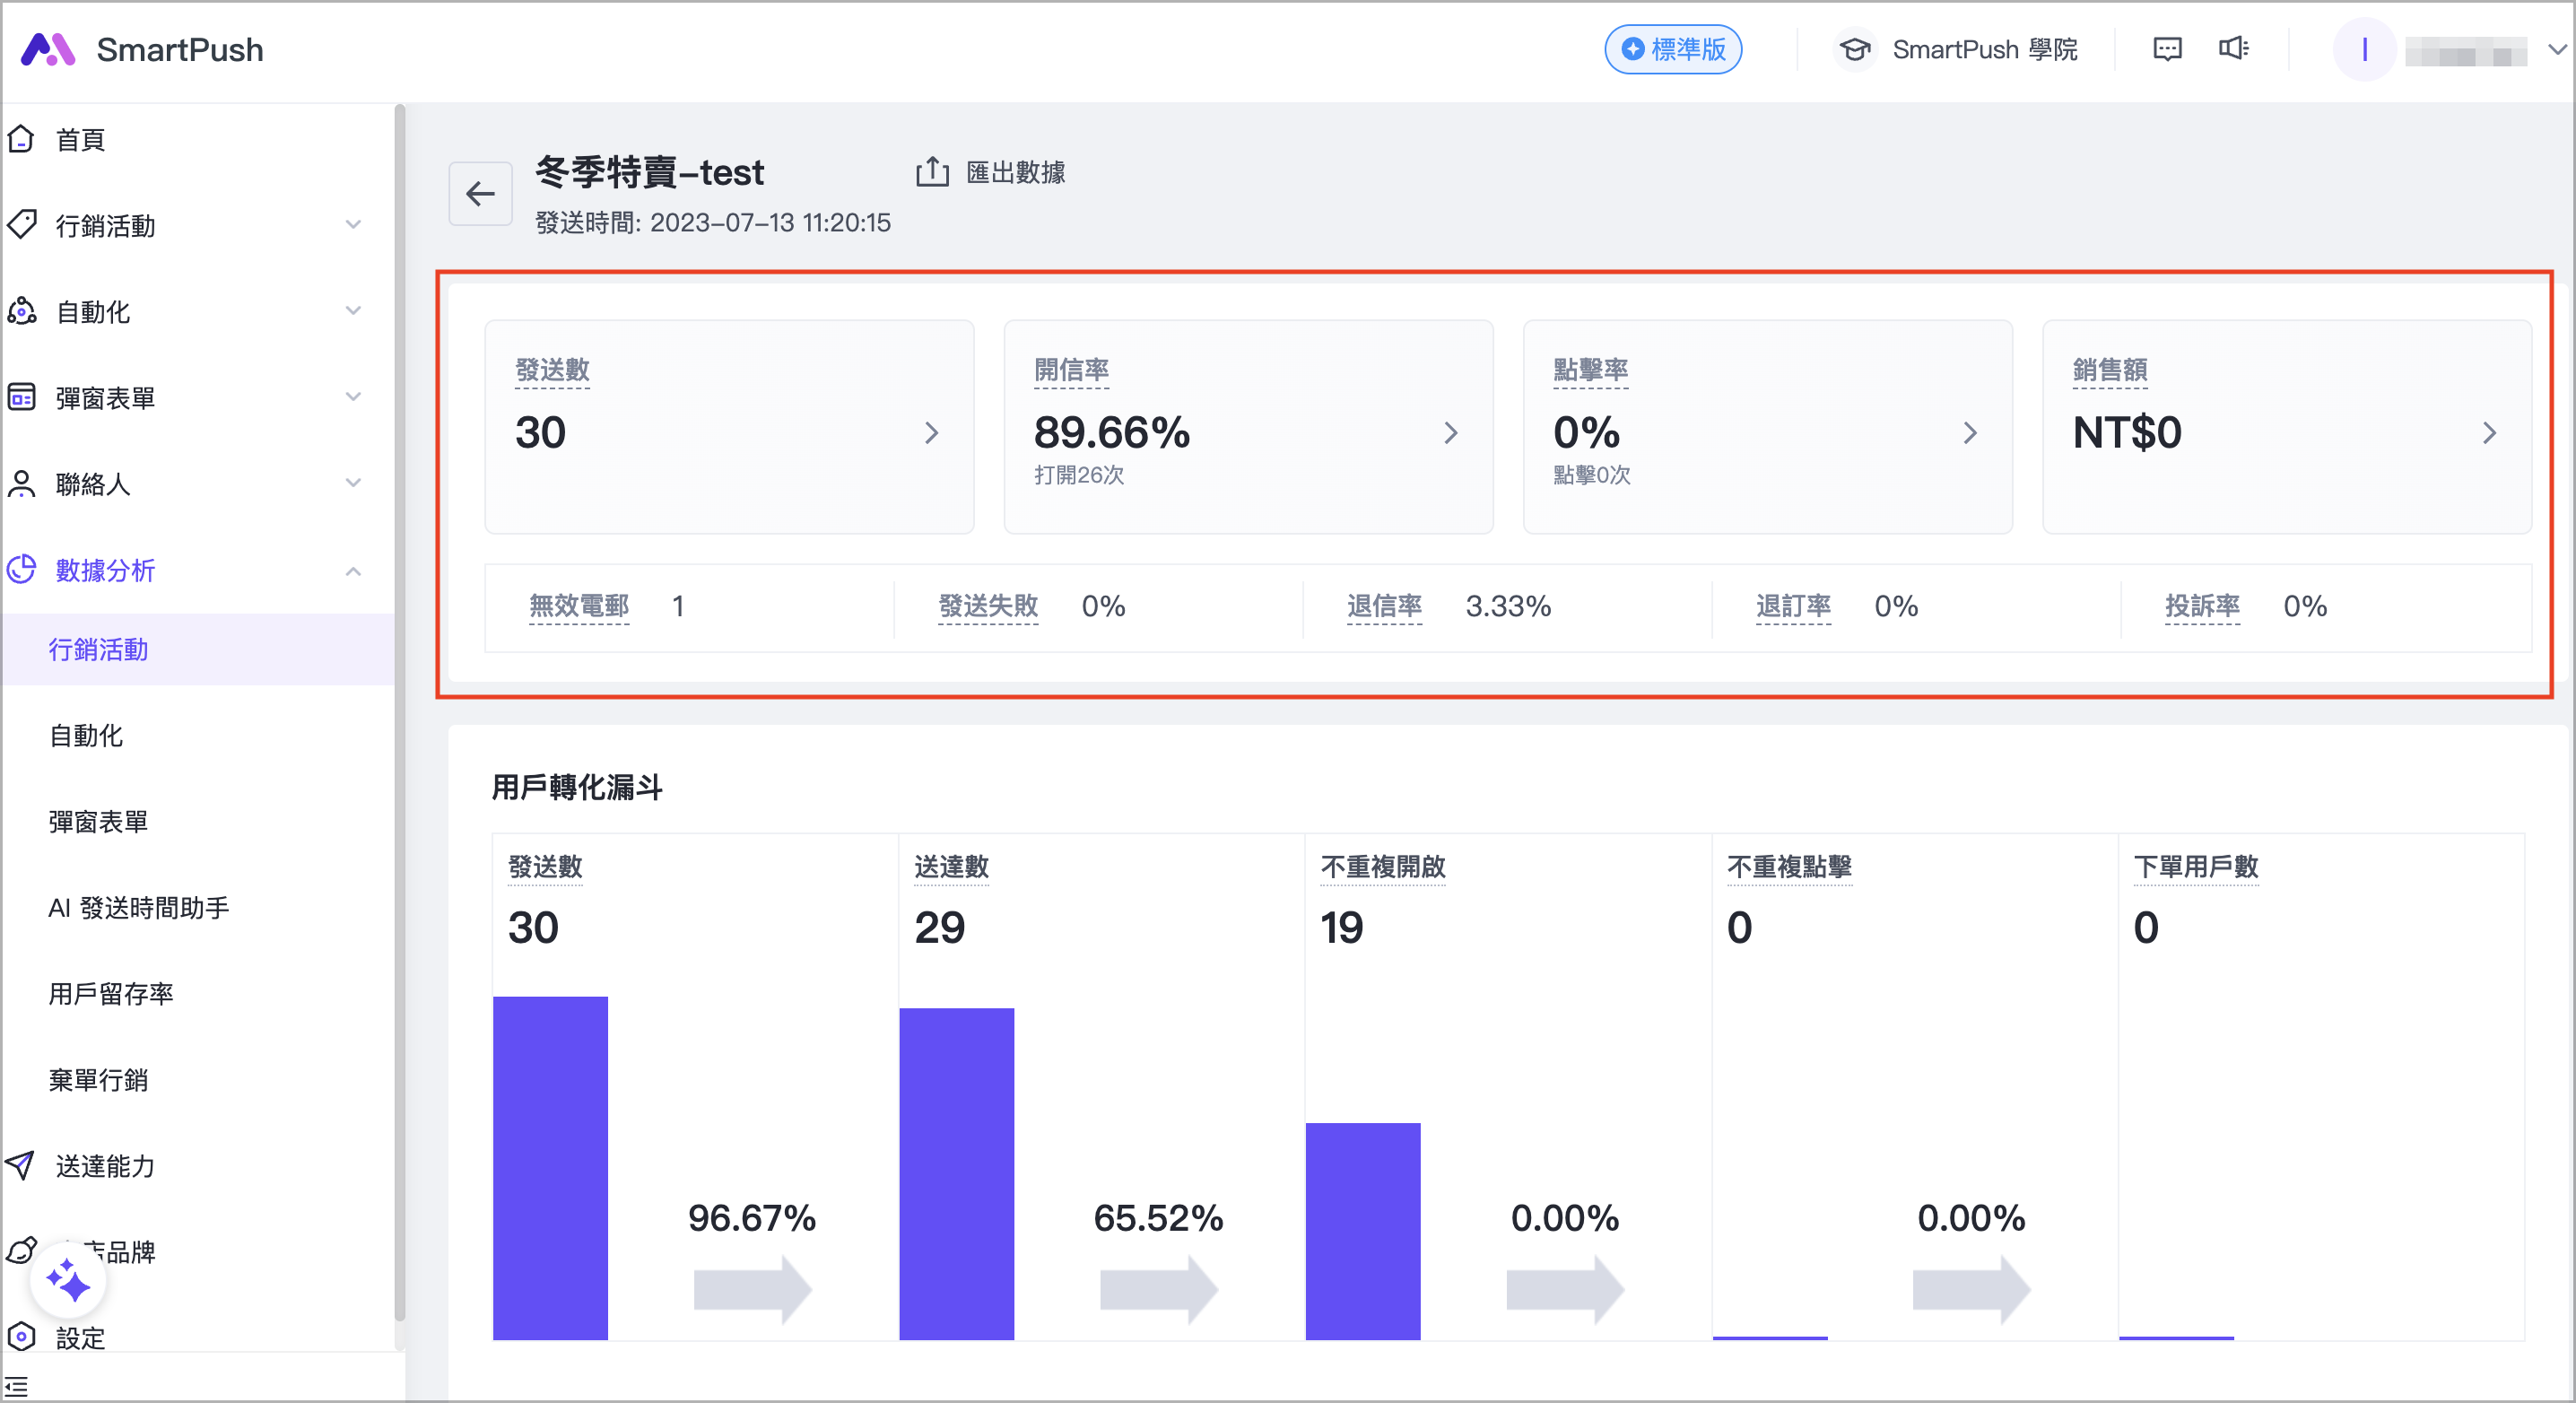Click the announcement speaker icon
Image resolution: width=2576 pixels, height=1403 pixels.
point(2233,48)
